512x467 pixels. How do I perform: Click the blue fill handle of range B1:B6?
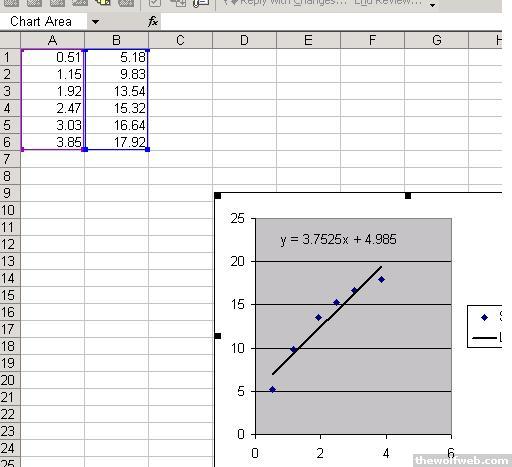[148, 150]
